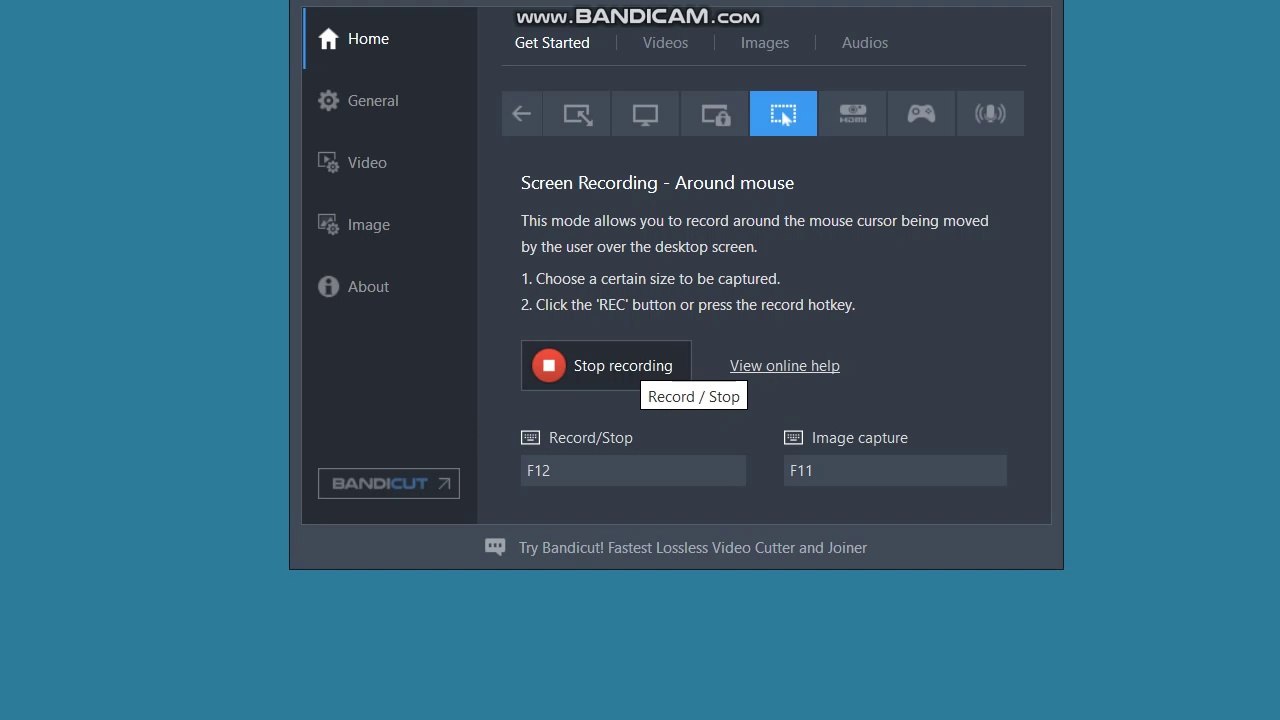Screen dimensions: 1280x720
Task: Click the Stop recording button
Action: pos(606,366)
